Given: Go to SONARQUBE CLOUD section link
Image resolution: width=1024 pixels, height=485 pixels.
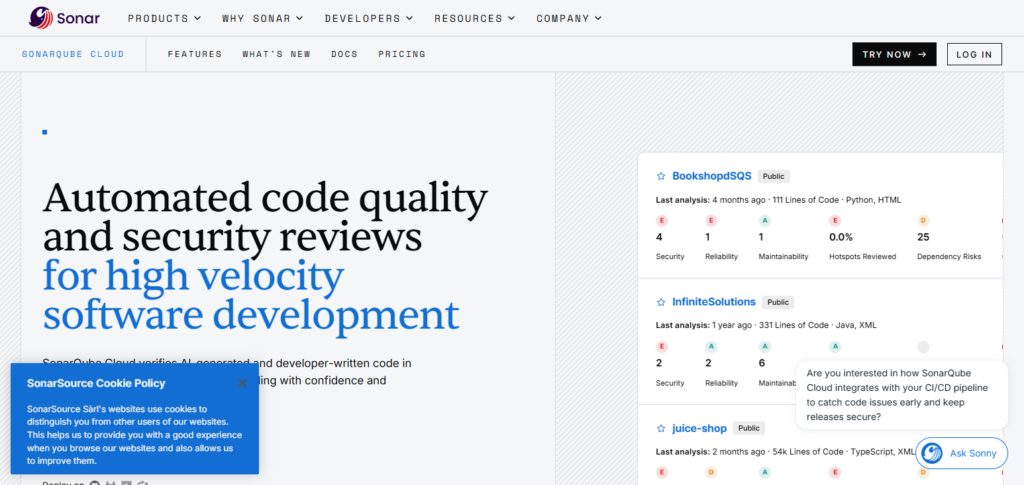Looking at the screenshot, I should point(73,54).
